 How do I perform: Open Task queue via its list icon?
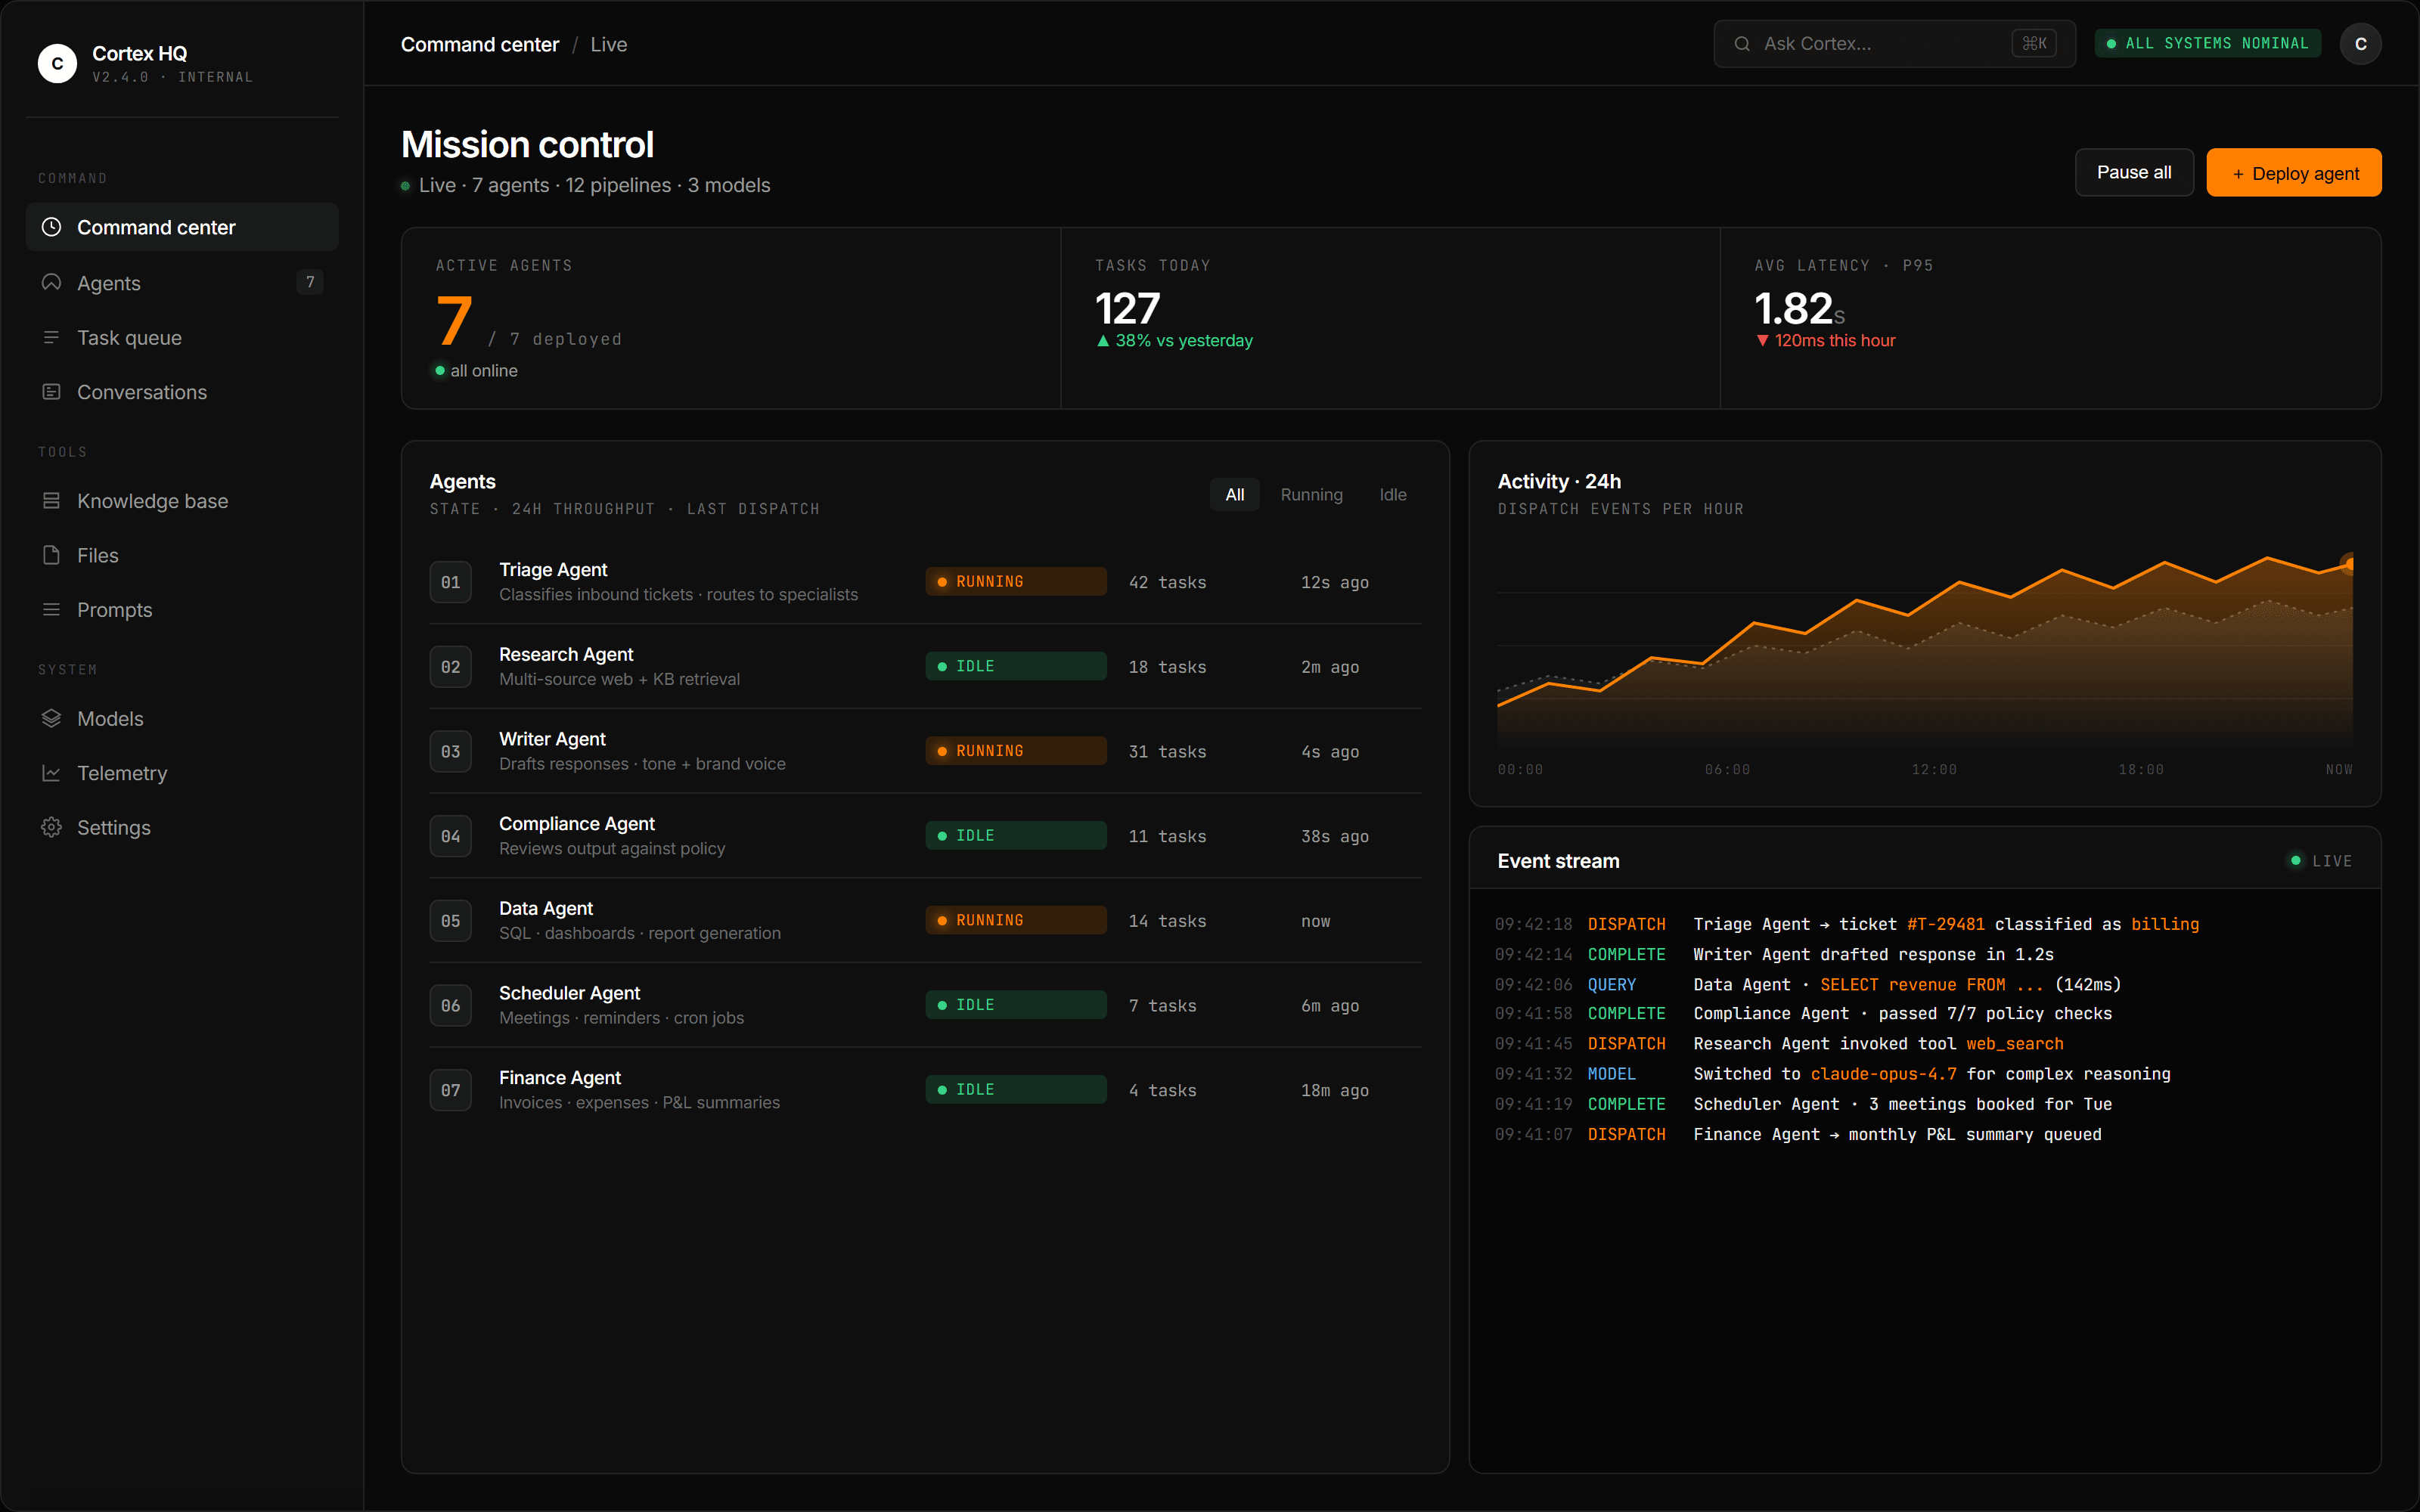tap(51, 338)
